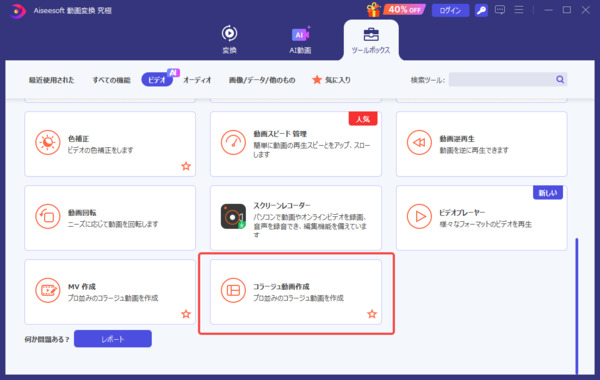Open the コラージュ動画作成 layout icon

pos(233,290)
